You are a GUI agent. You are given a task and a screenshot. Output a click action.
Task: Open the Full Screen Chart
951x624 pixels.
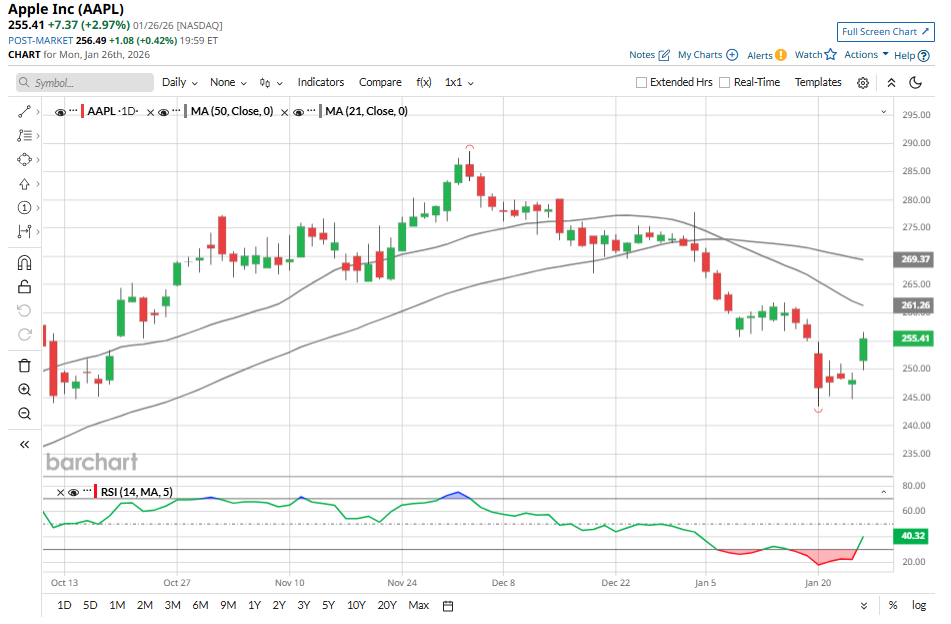(x=885, y=32)
